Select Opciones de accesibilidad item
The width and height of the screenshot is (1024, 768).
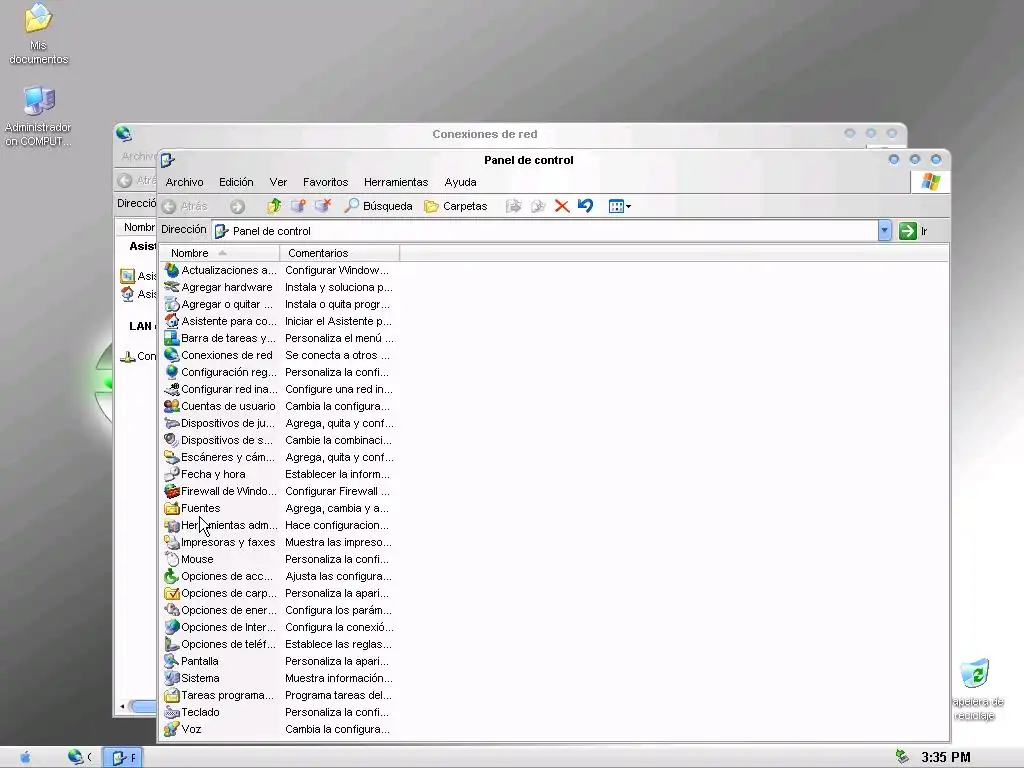pos(218,575)
